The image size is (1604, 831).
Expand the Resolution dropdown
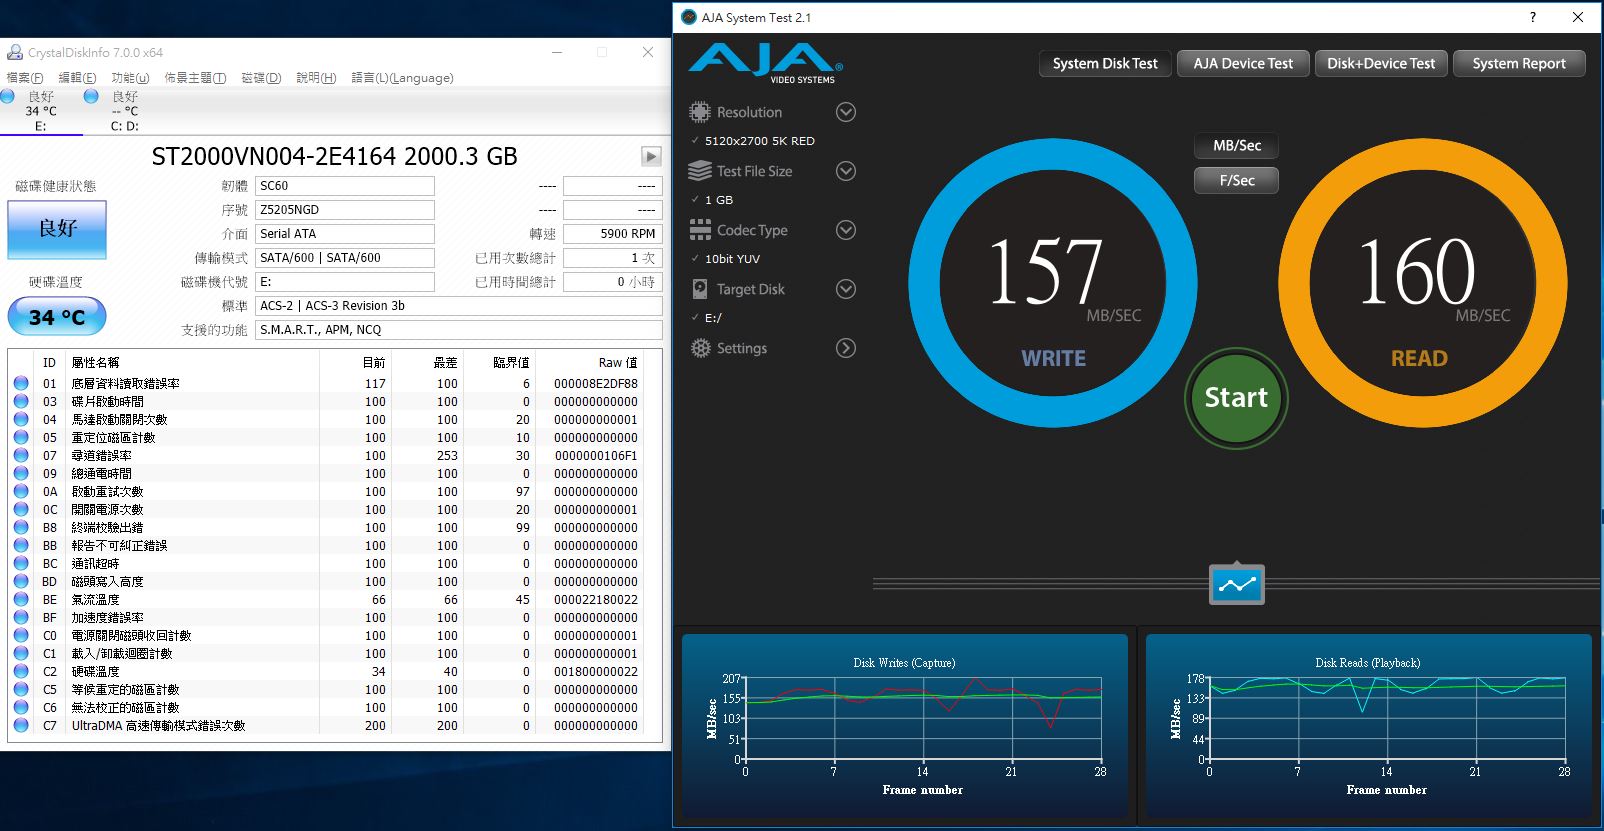coord(846,112)
